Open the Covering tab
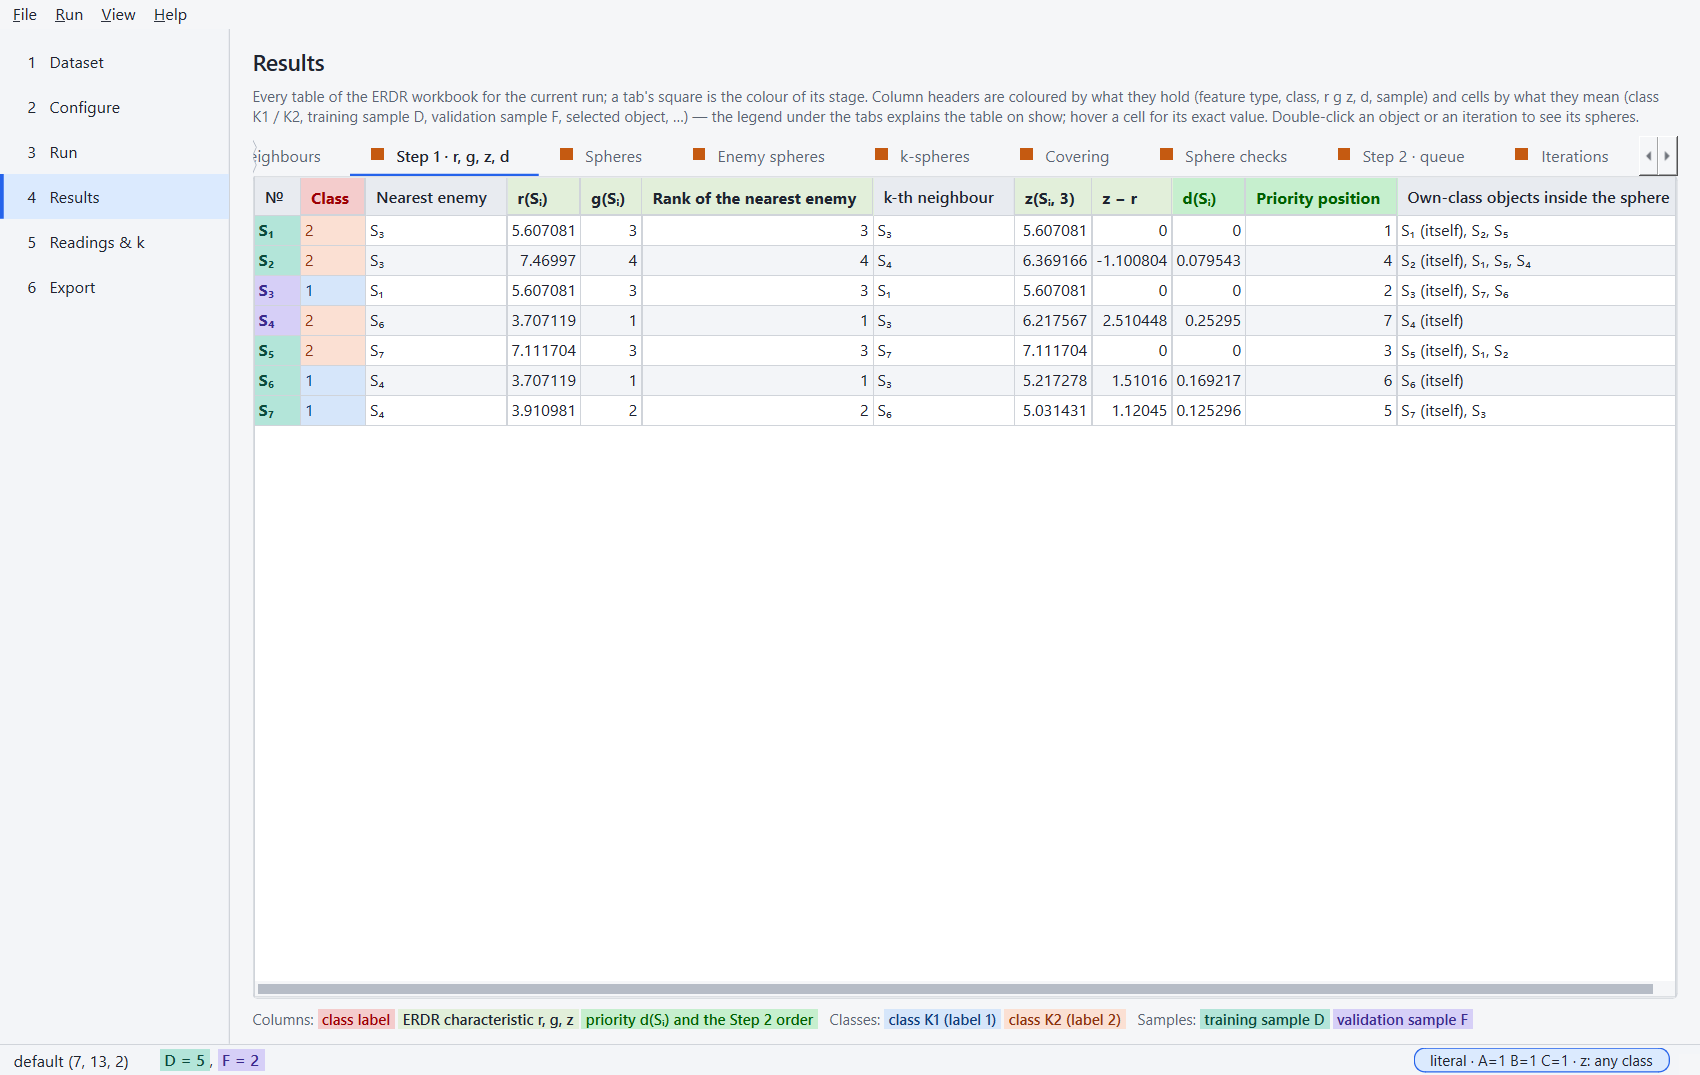The height and width of the screenshot is (1075, 1700). (x=1064, y=156)
